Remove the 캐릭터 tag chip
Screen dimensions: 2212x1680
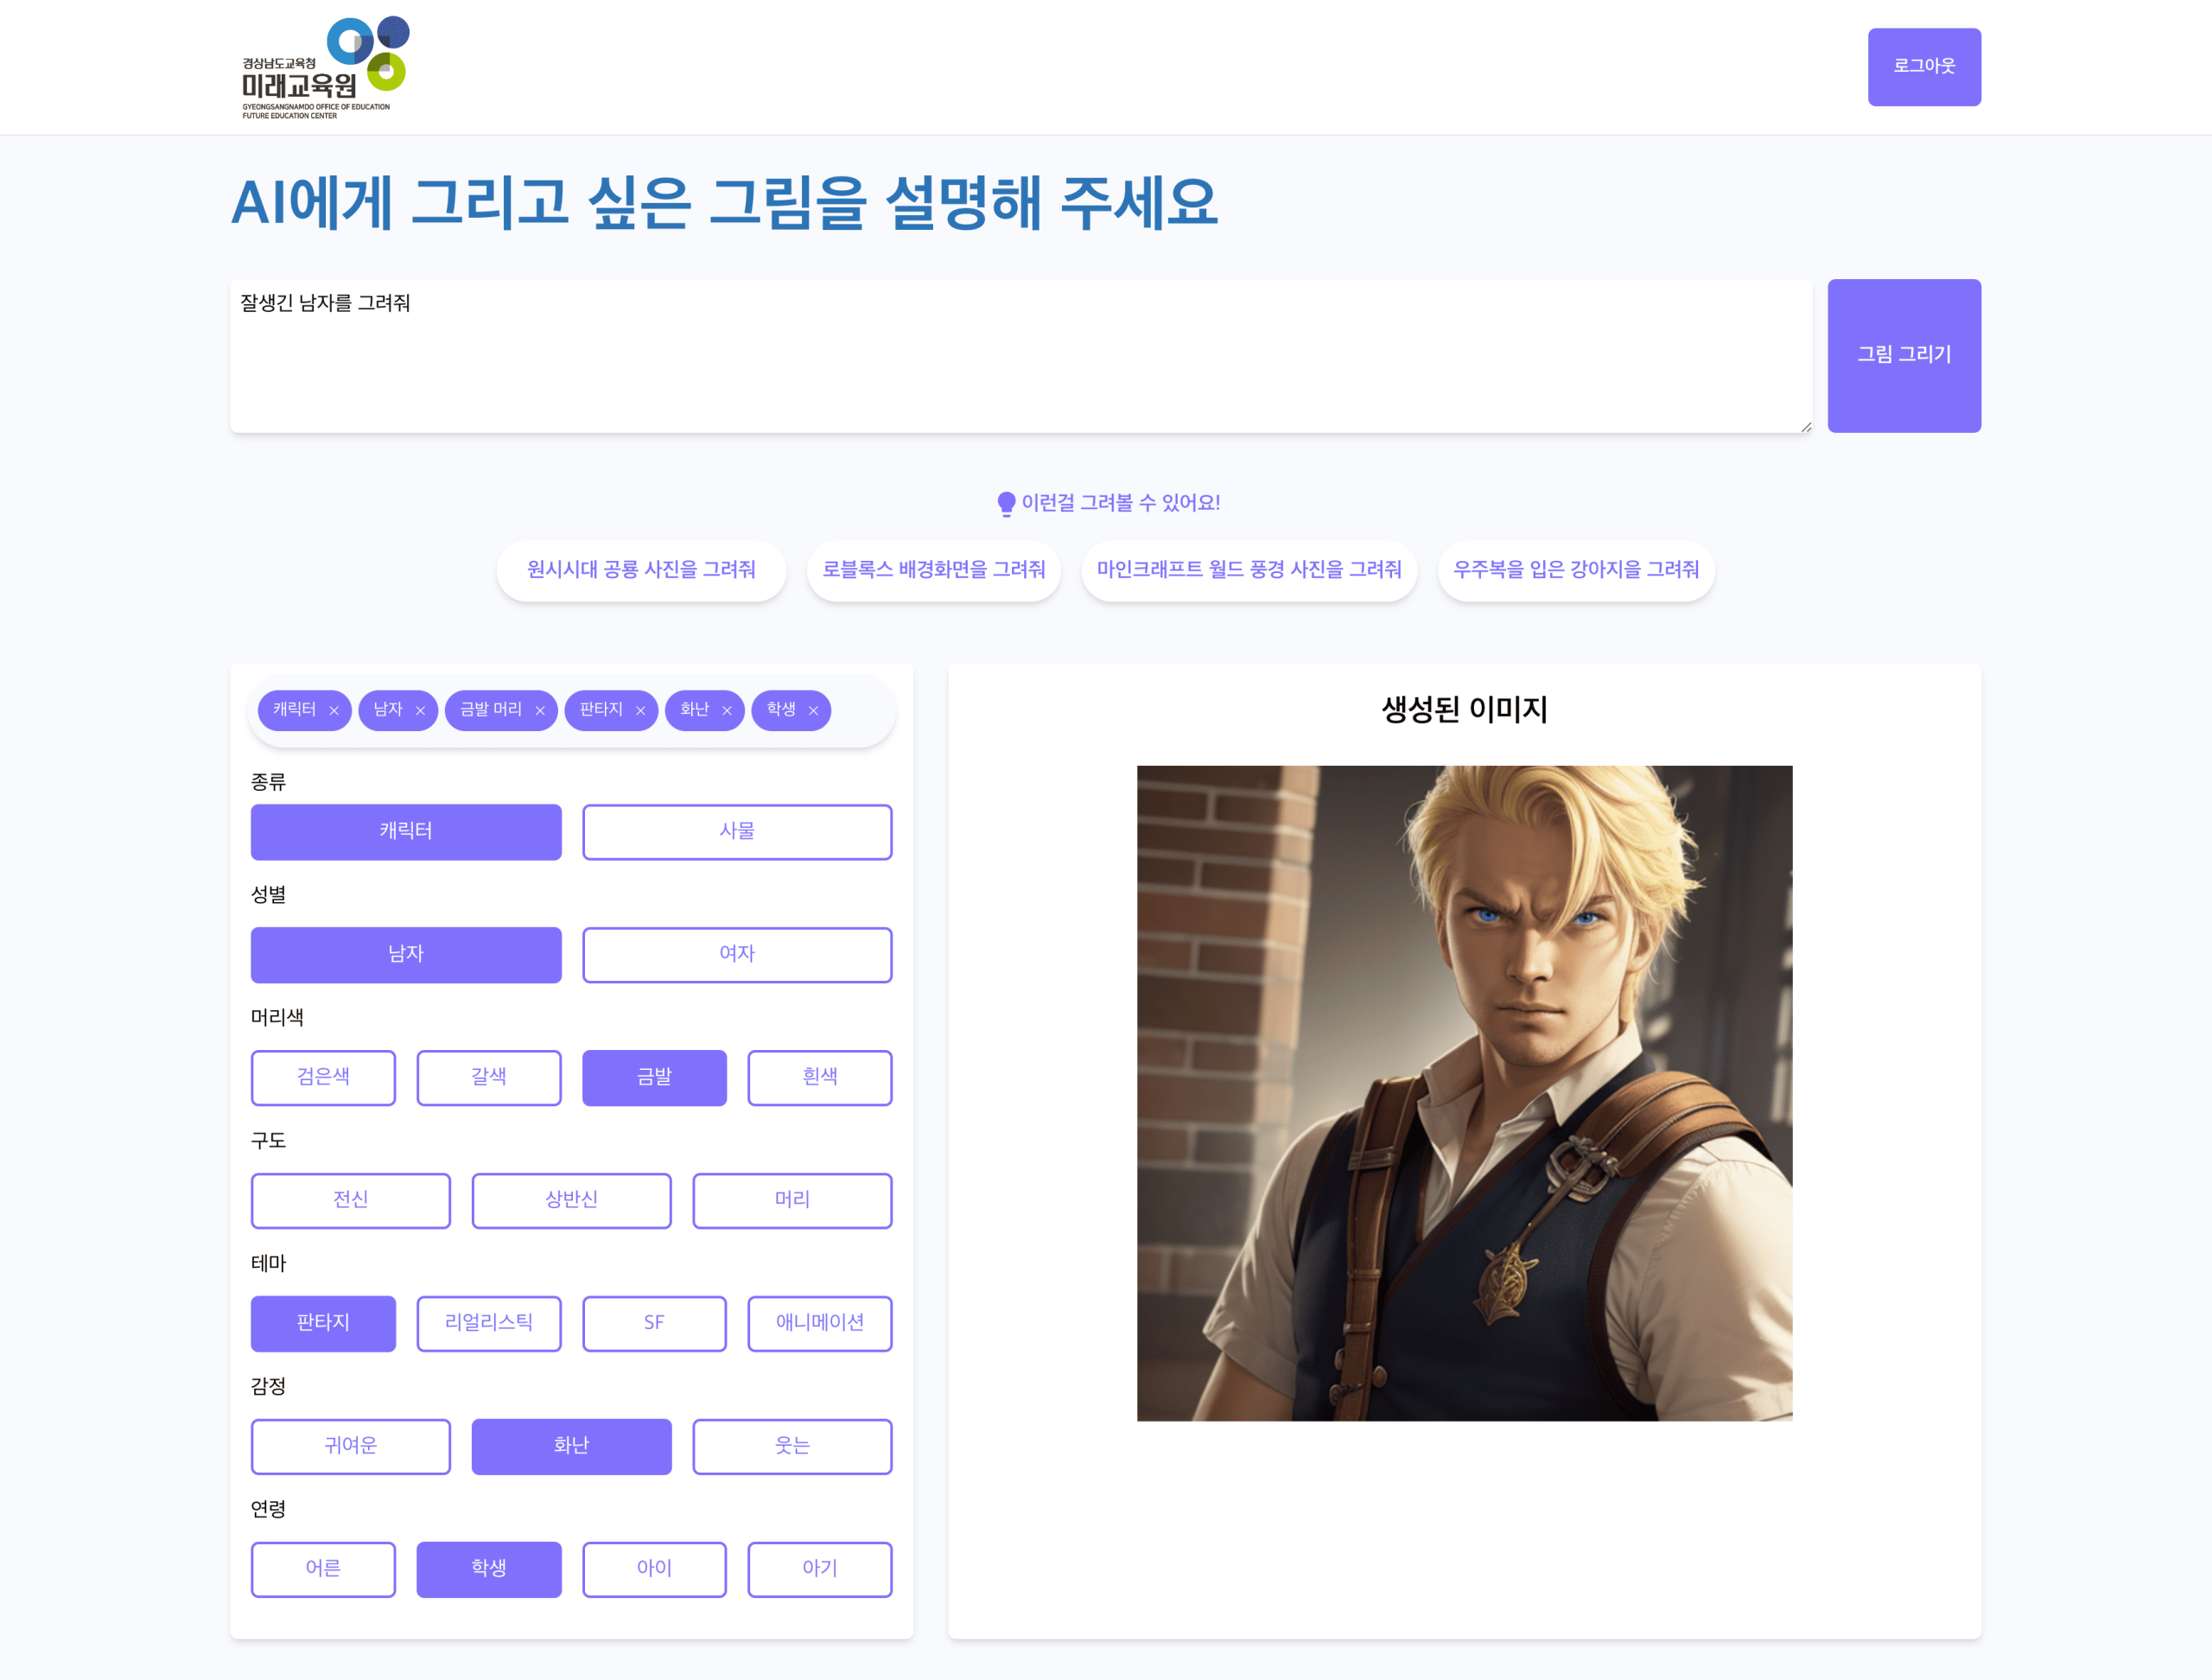pos(334,711)
